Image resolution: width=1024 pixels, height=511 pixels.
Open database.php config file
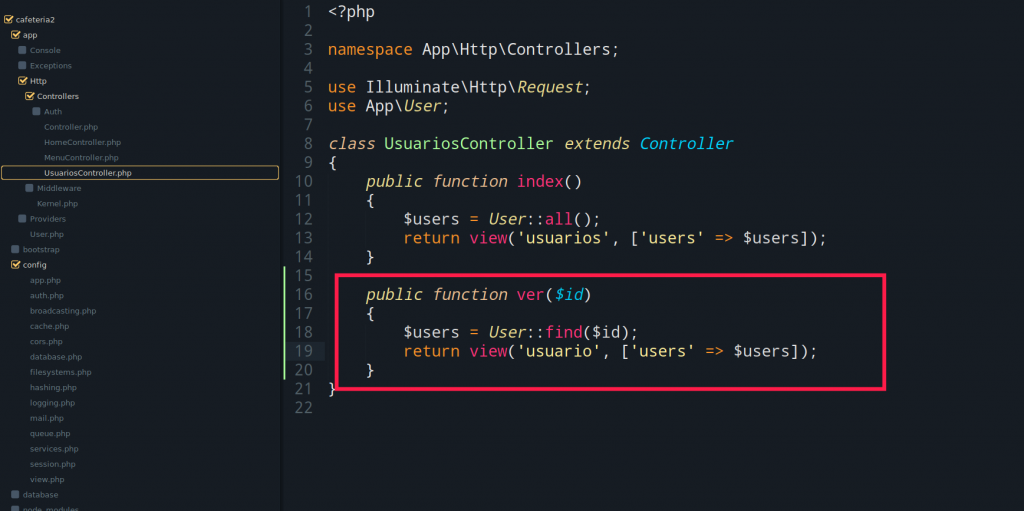tap(56, 357)
